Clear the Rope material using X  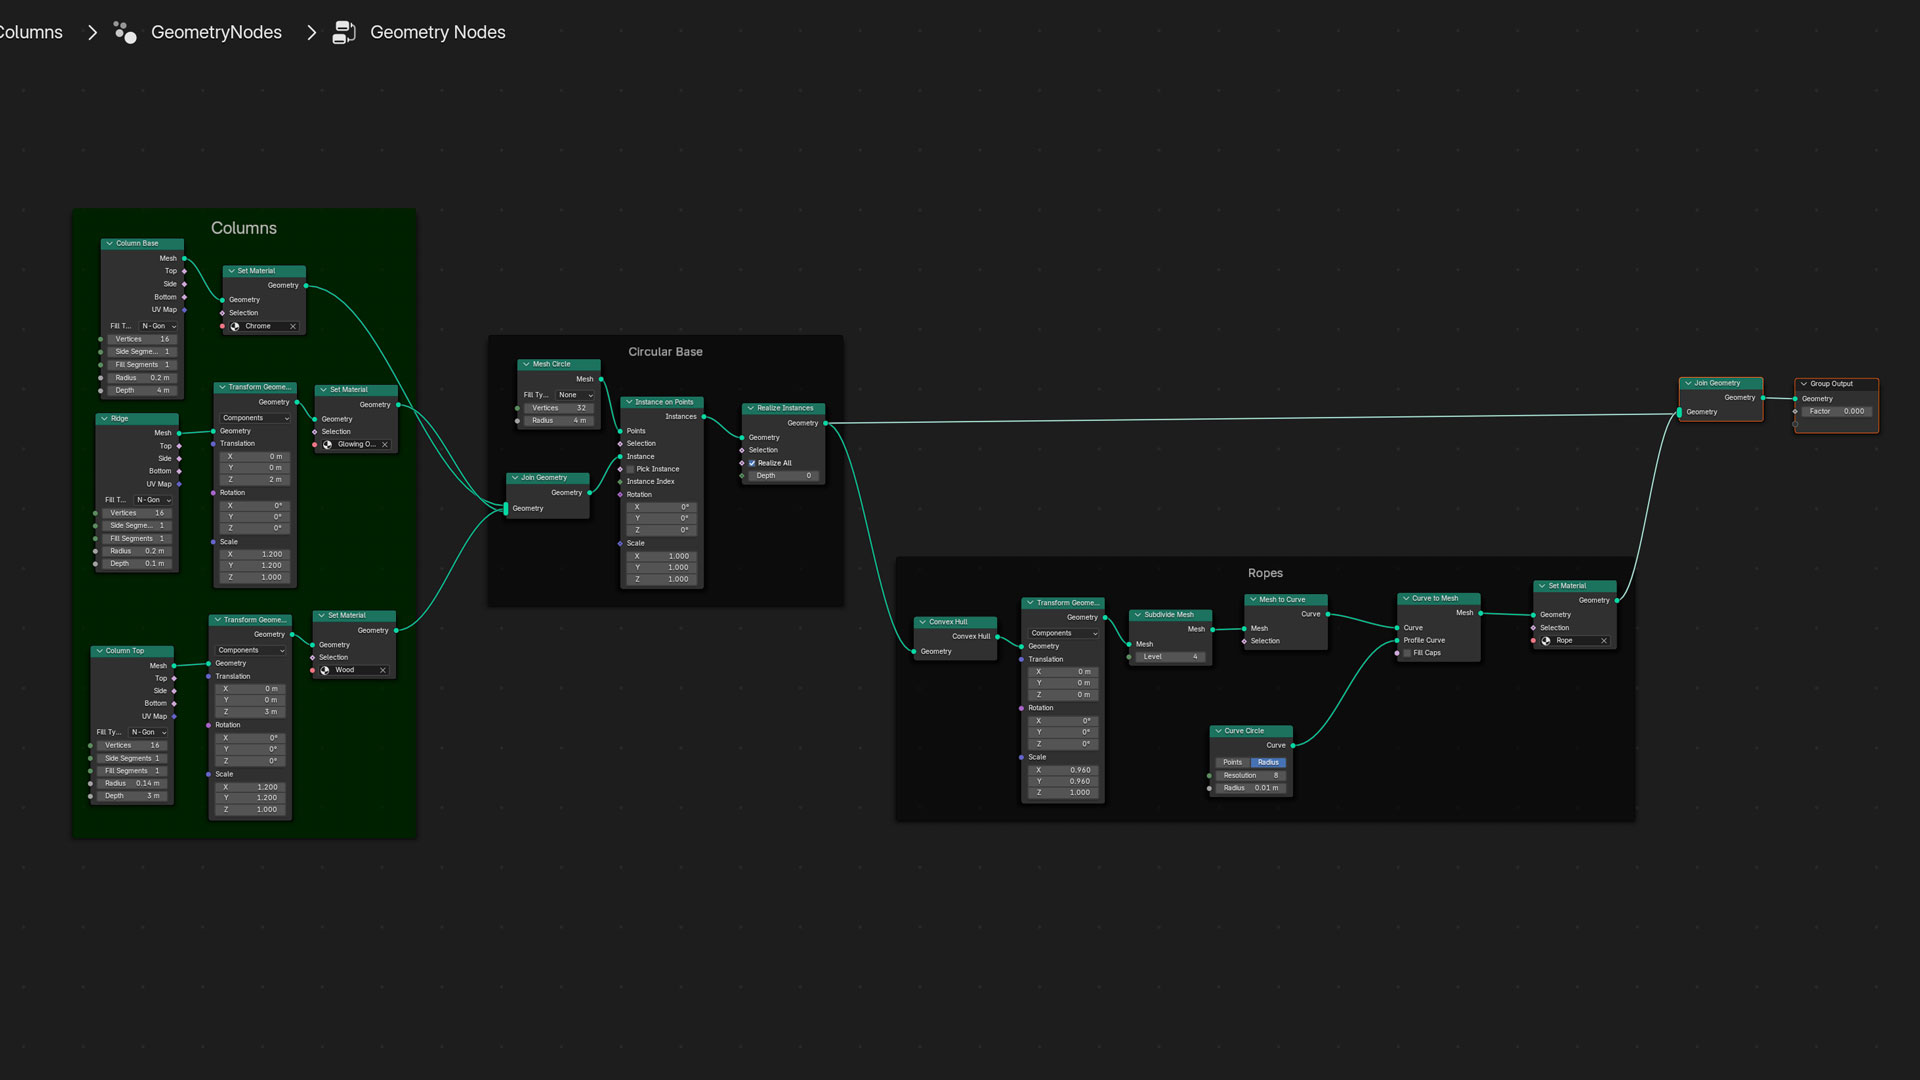[x=1604, y=641]
